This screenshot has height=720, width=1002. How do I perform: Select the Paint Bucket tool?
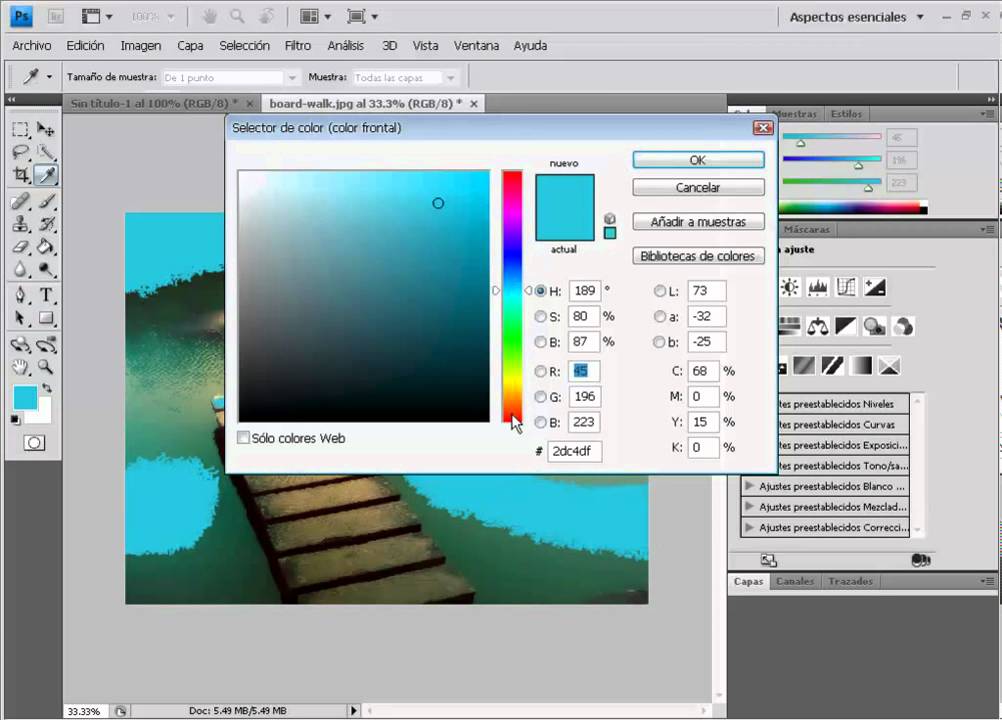(45, 246)
